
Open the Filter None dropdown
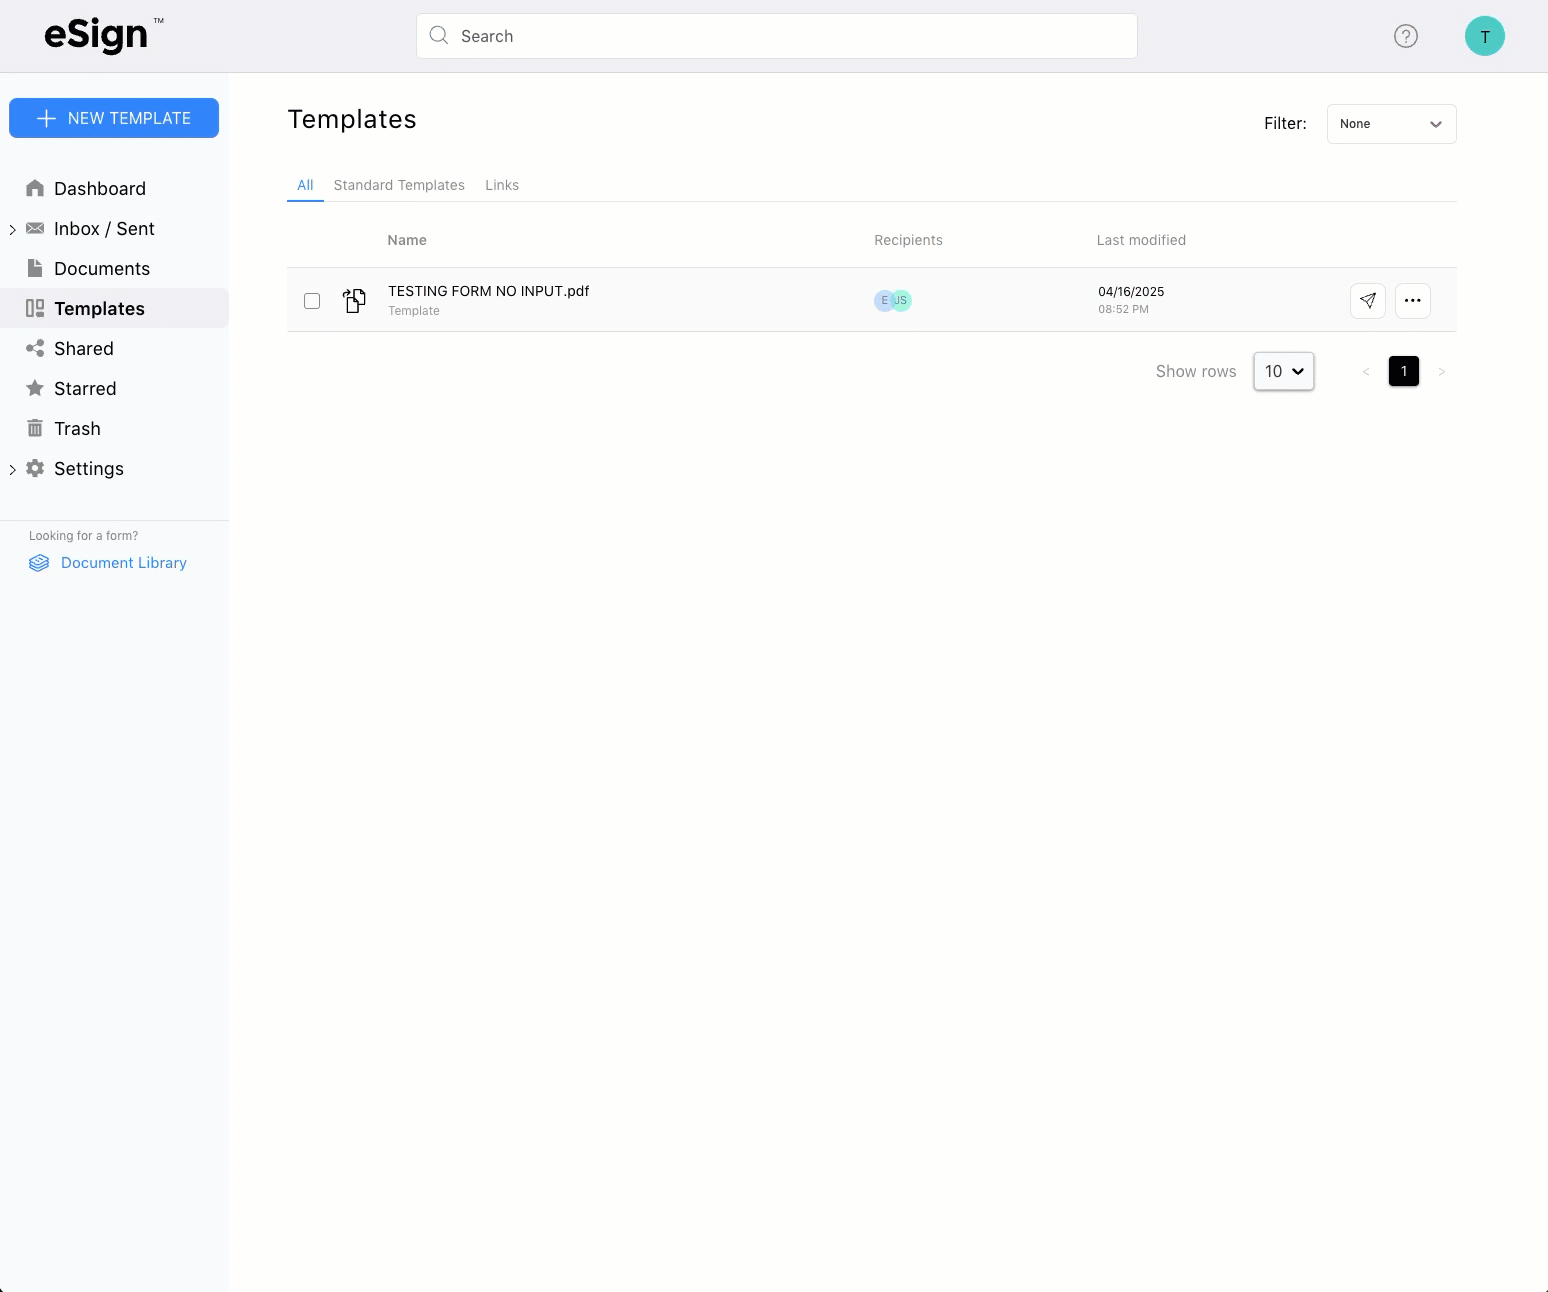click(x=1391, y=124)
